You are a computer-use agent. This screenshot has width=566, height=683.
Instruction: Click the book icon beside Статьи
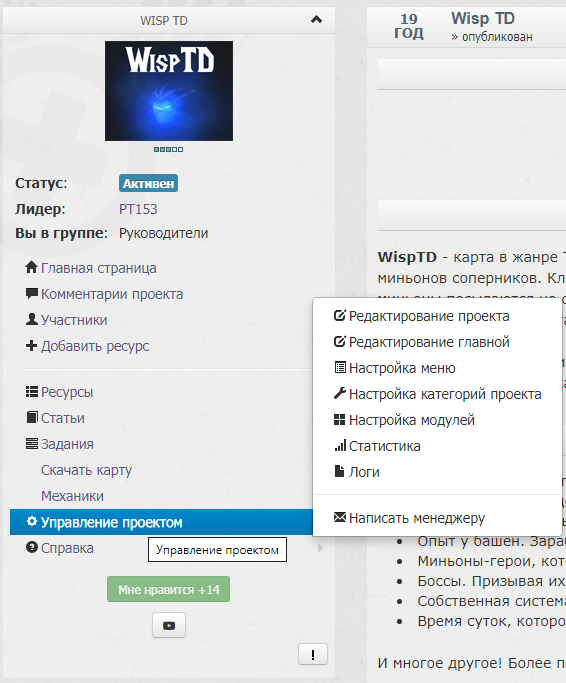(31, 417)
